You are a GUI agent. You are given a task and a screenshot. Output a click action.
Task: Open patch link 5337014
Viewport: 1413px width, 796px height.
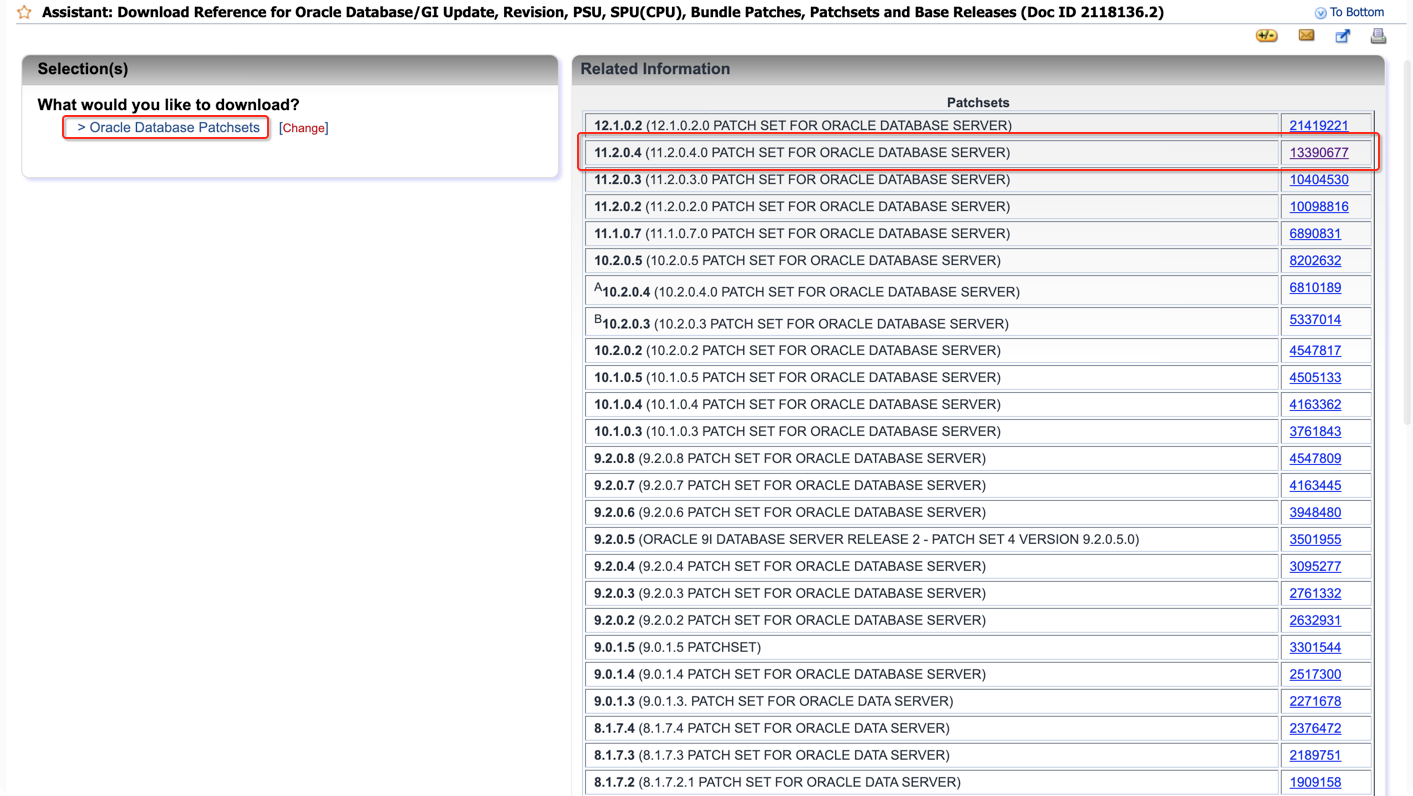pos(1315,319)
